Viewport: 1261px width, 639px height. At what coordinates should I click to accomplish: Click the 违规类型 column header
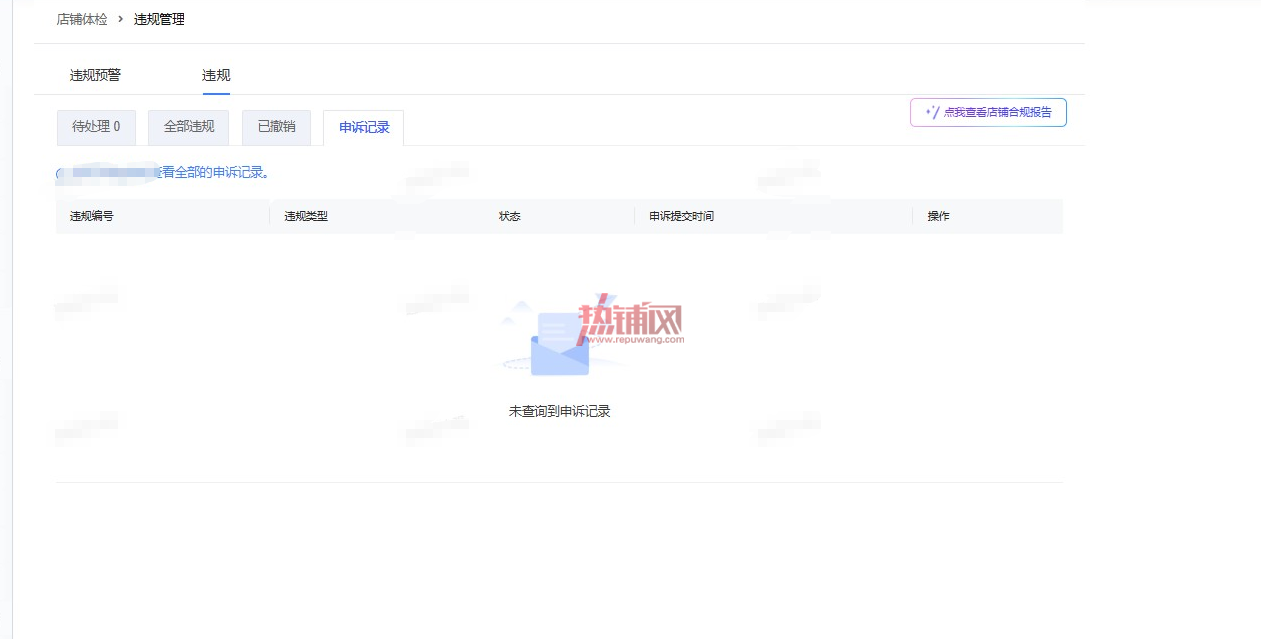(306, 216)
